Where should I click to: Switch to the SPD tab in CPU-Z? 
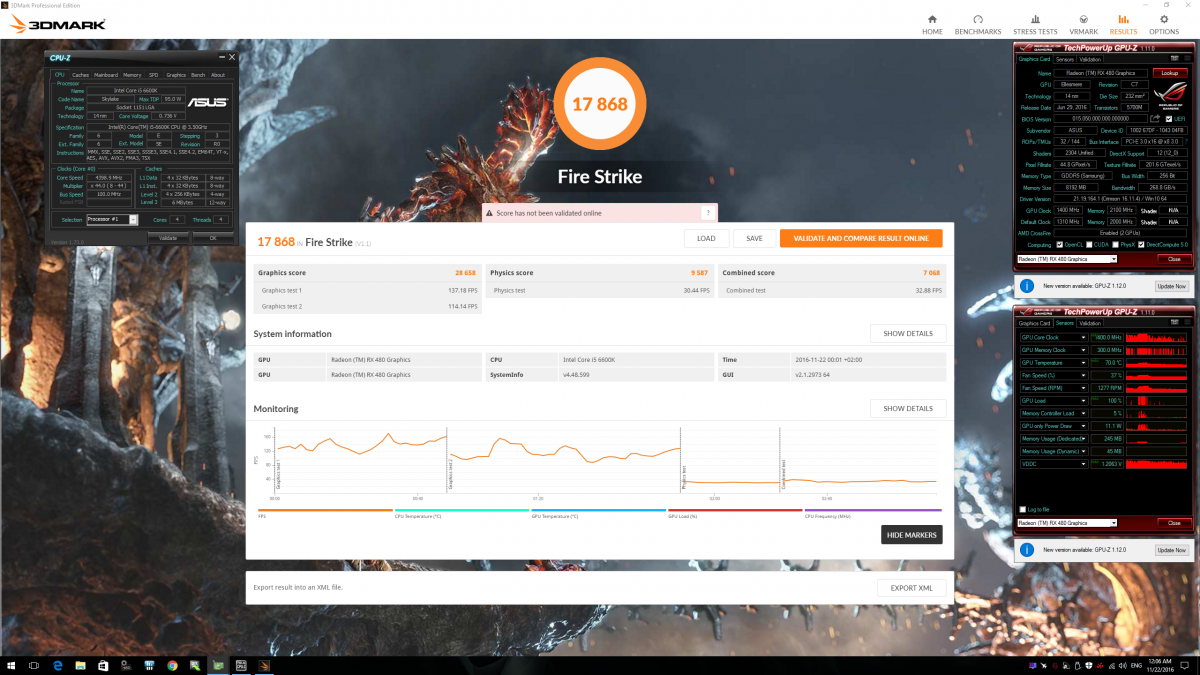point(153,74)
